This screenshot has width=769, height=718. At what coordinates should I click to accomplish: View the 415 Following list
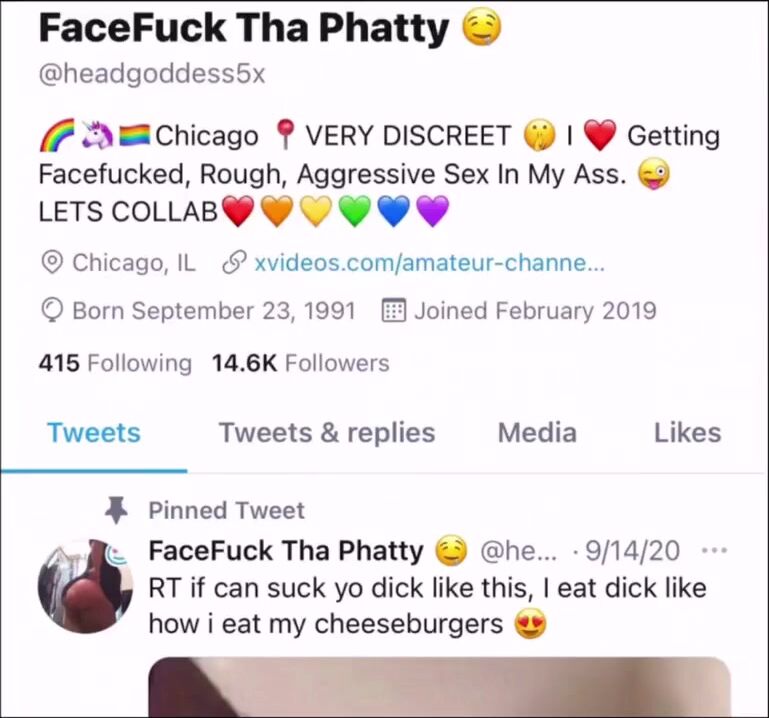pyautogui.click(x=115, y=363)
